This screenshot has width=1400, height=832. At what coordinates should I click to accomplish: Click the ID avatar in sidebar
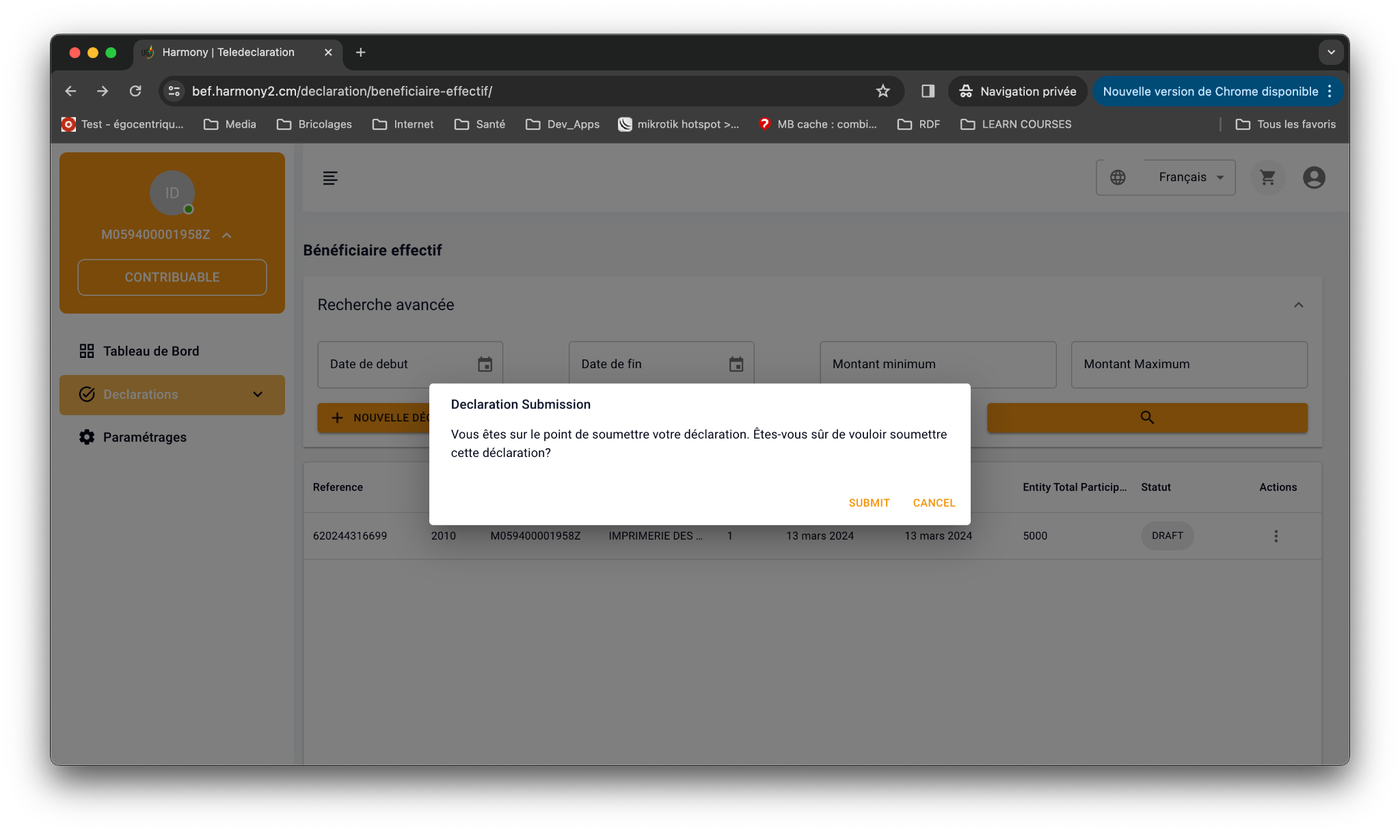pos(172,193)
